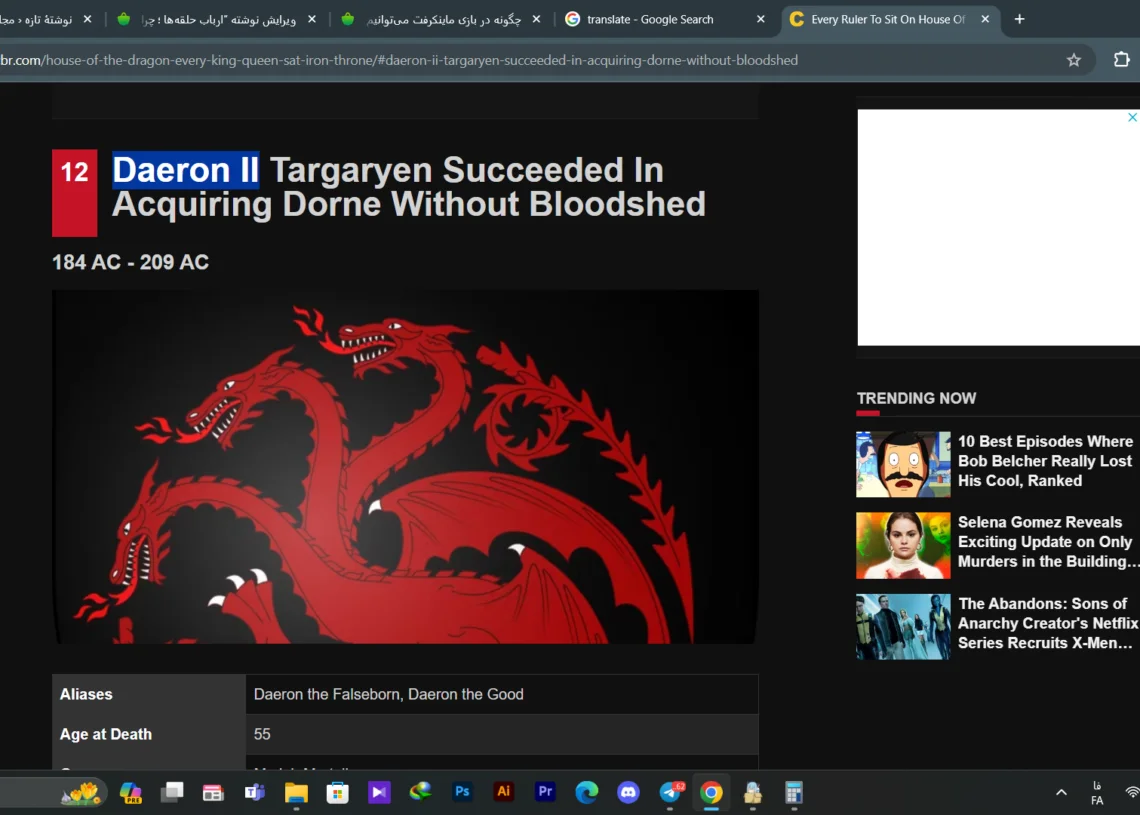Open Discord from the taskbar
1140x815 pixels.
click(628, 792)
